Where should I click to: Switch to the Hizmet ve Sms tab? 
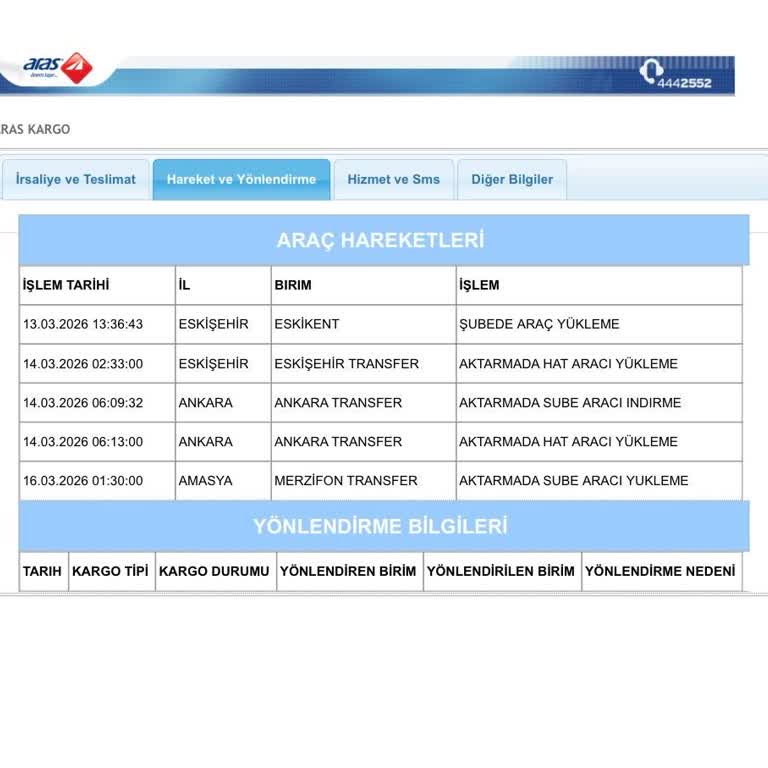[x=394, y=179]
